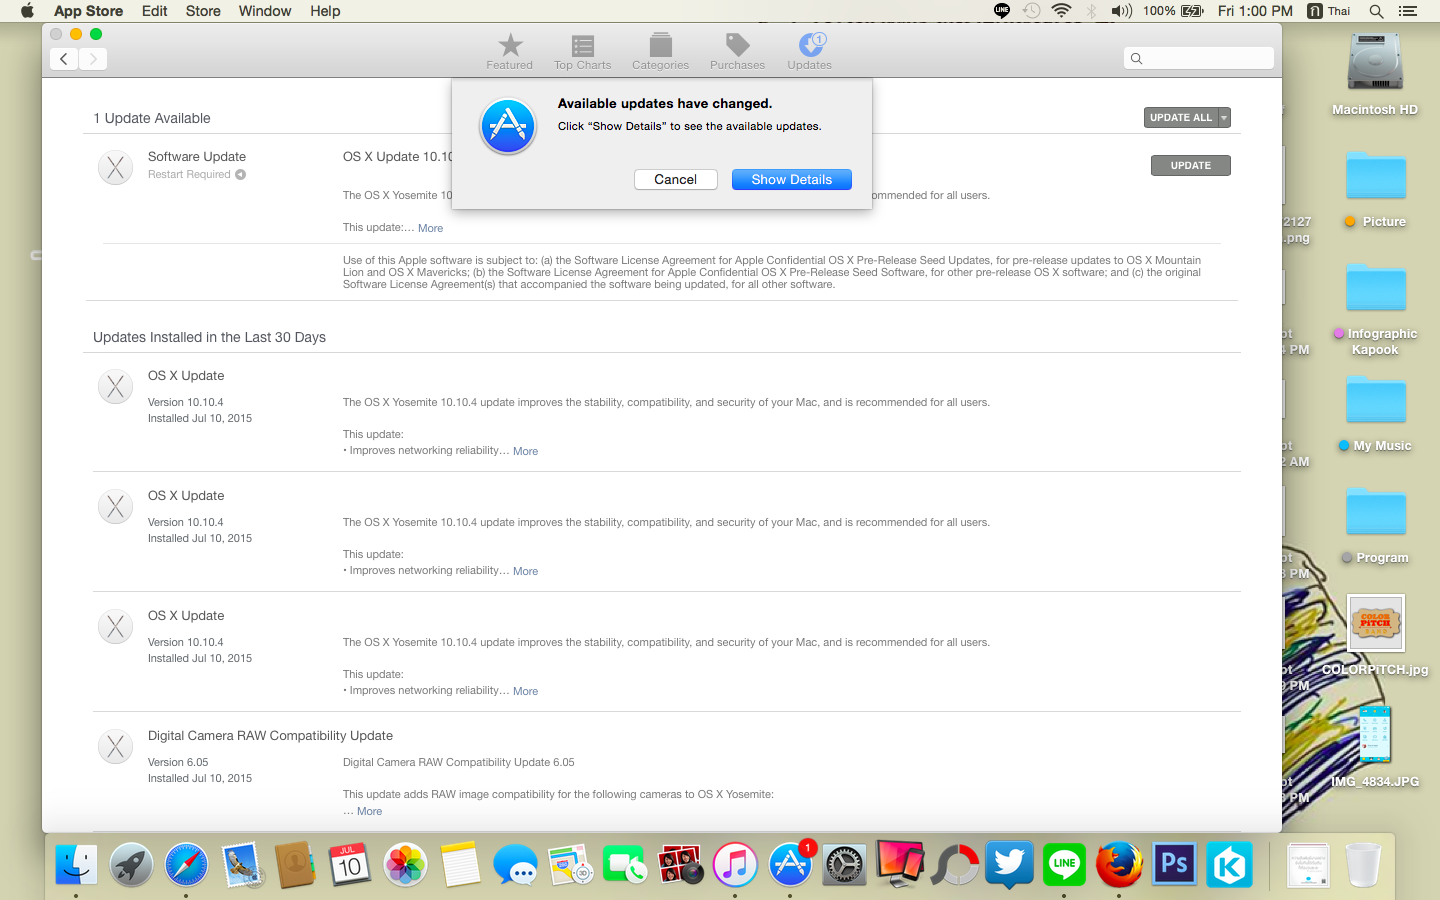Open Notes from the Dock

(x=461, y=864)
